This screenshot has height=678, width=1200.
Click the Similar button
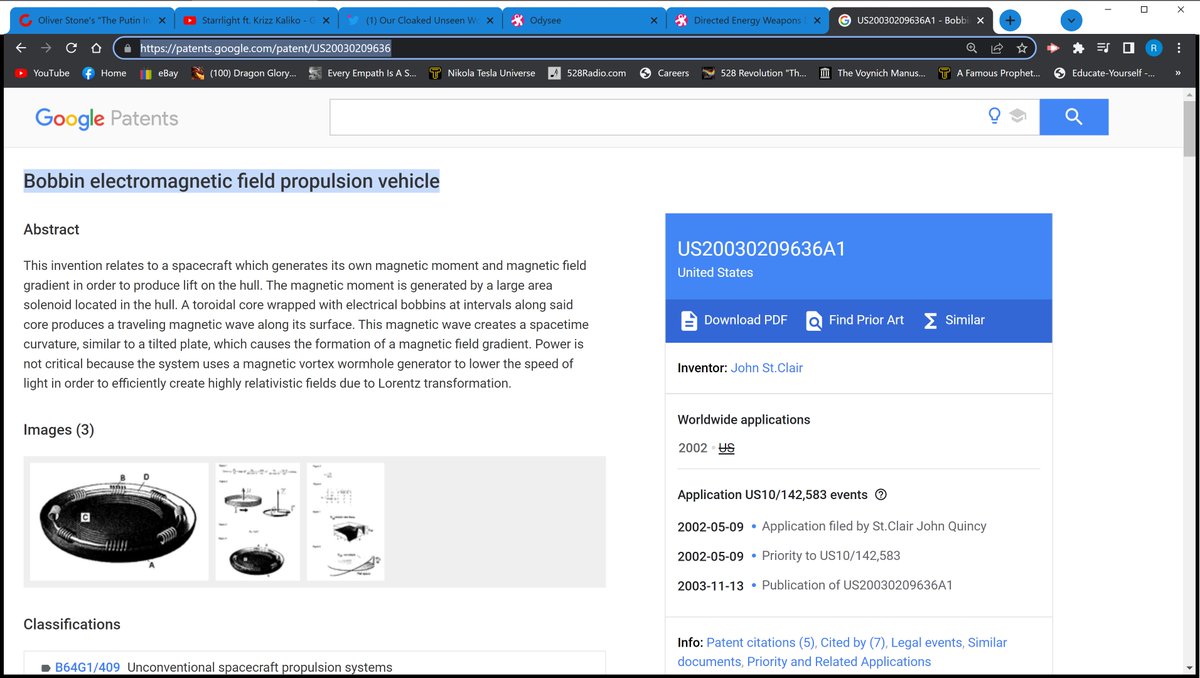[954, 320]
